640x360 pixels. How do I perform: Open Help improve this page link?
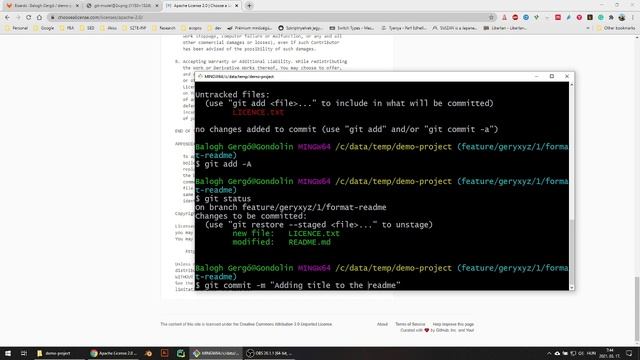click(453, 324)
